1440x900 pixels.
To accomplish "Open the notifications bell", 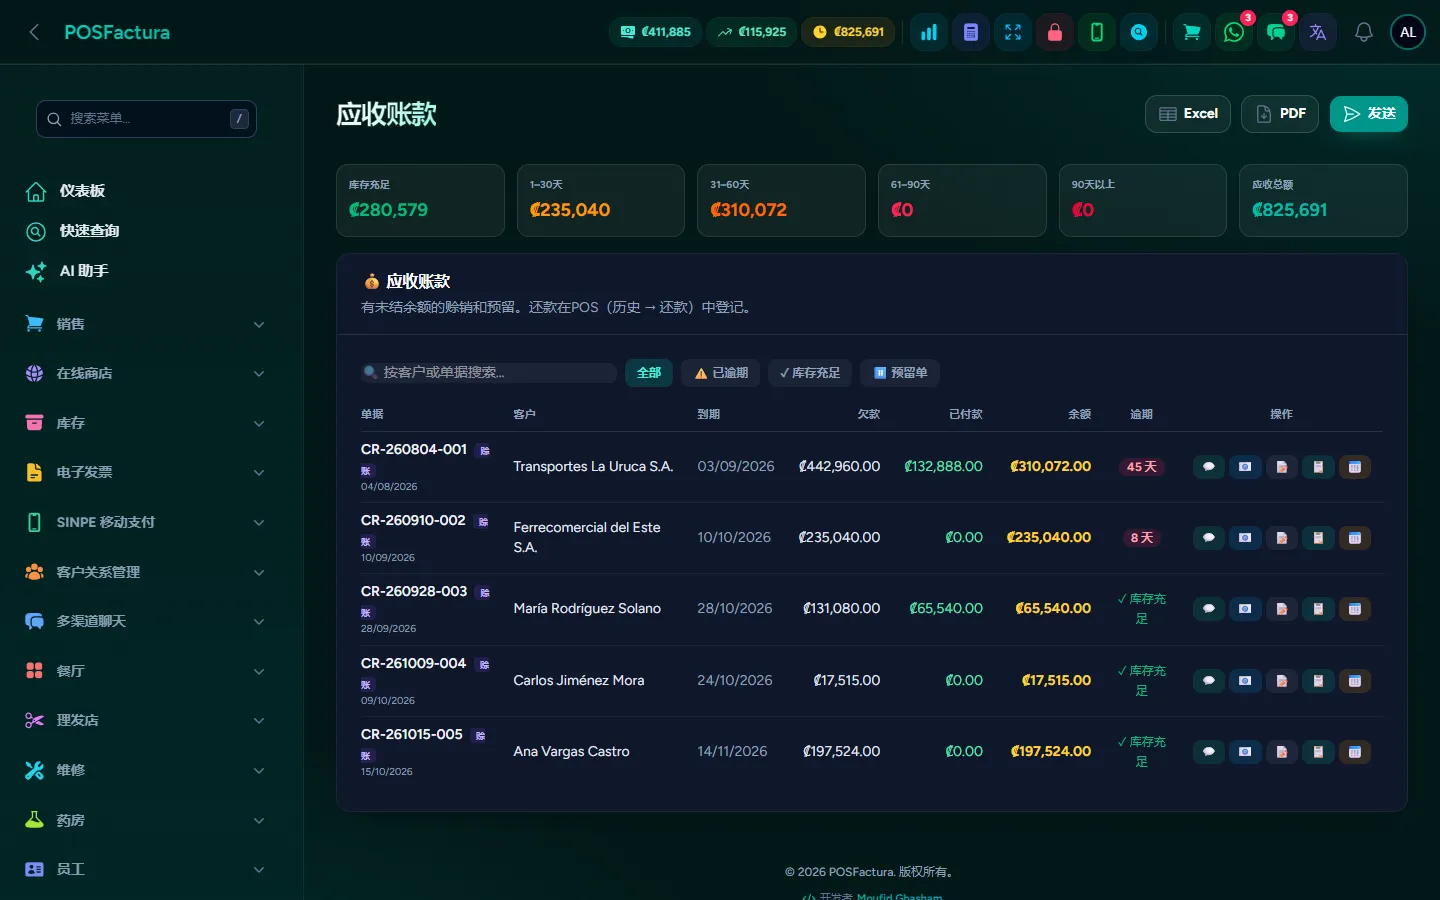I will pyautogui.click(x=1364, y=32).
